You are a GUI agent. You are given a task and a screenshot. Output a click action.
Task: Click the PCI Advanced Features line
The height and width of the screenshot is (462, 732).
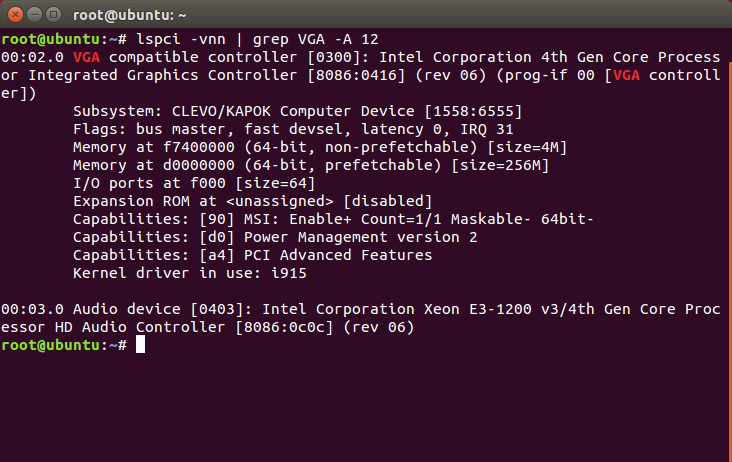click(x=253, y=255)
